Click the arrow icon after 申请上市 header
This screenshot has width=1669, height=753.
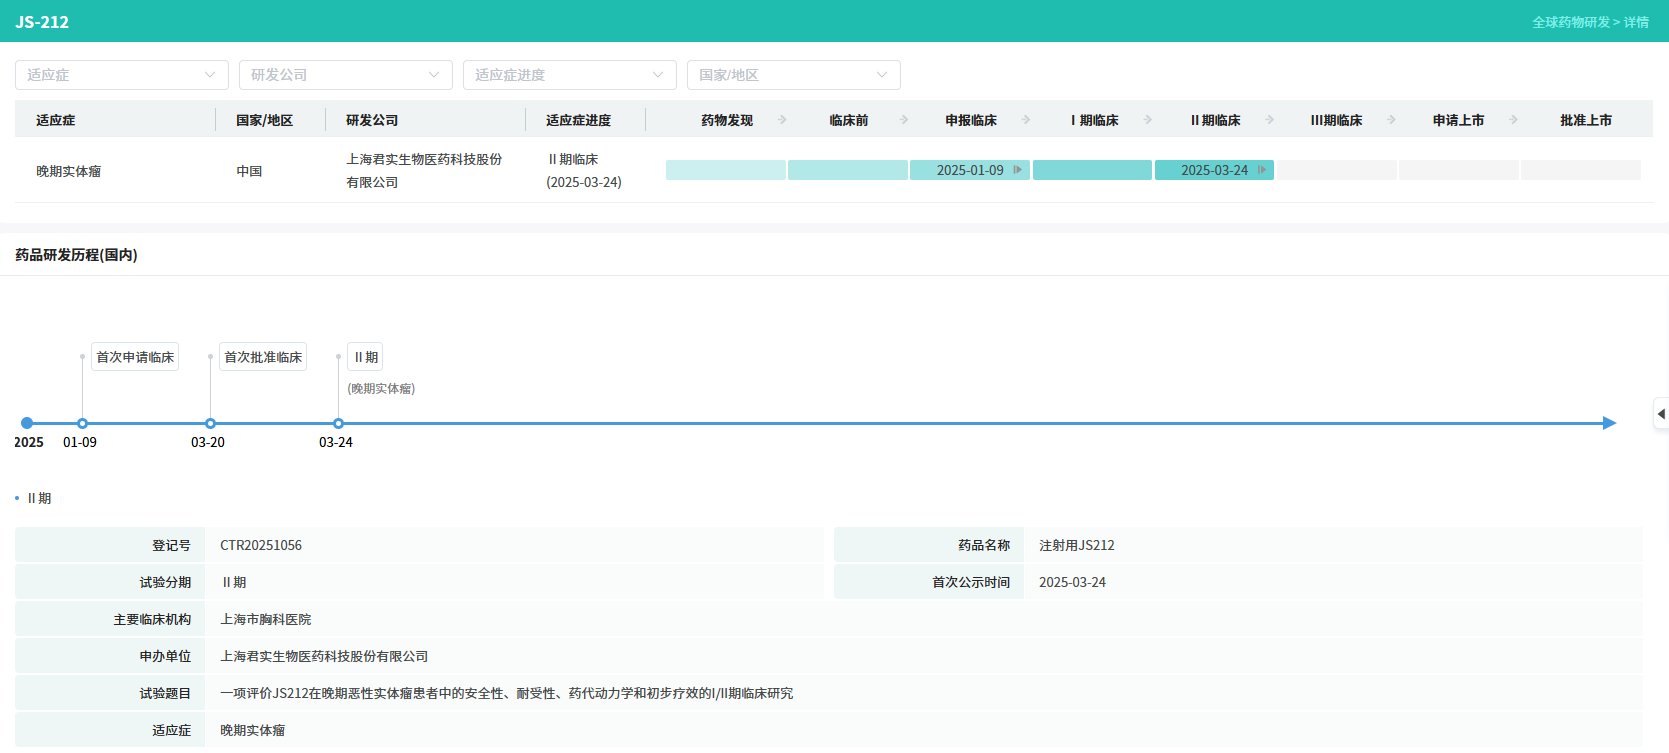point(1513,120)
